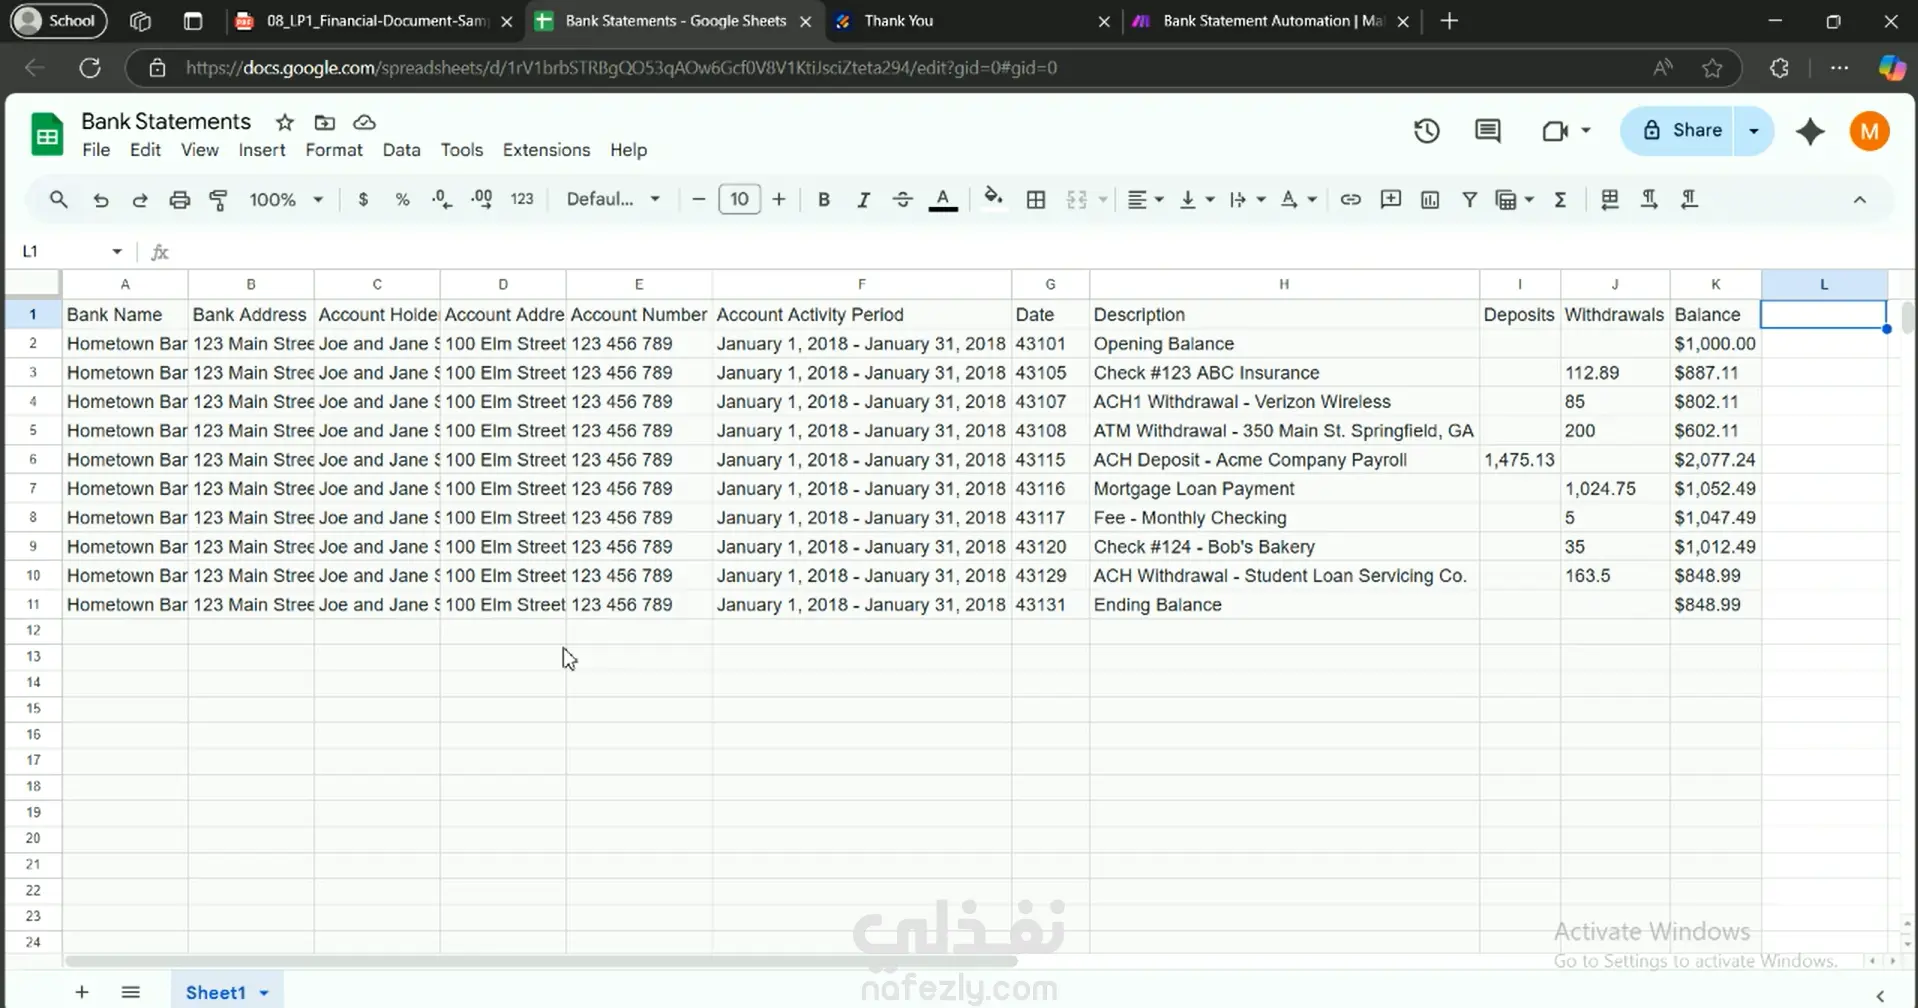The width and height of the screenshot is (1918, 1008).
Task: Open the Google account avatar M
Action: tap(1869, 131)
